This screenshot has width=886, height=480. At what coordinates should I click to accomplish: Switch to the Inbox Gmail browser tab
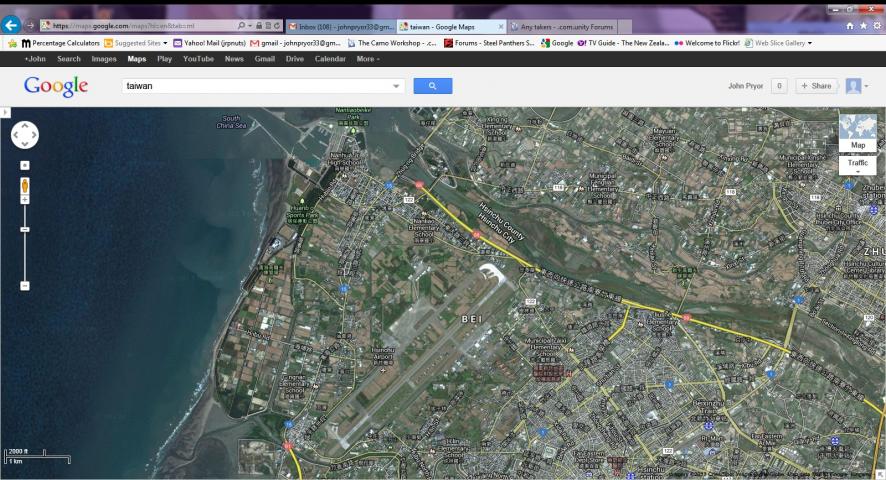[340, 26]
